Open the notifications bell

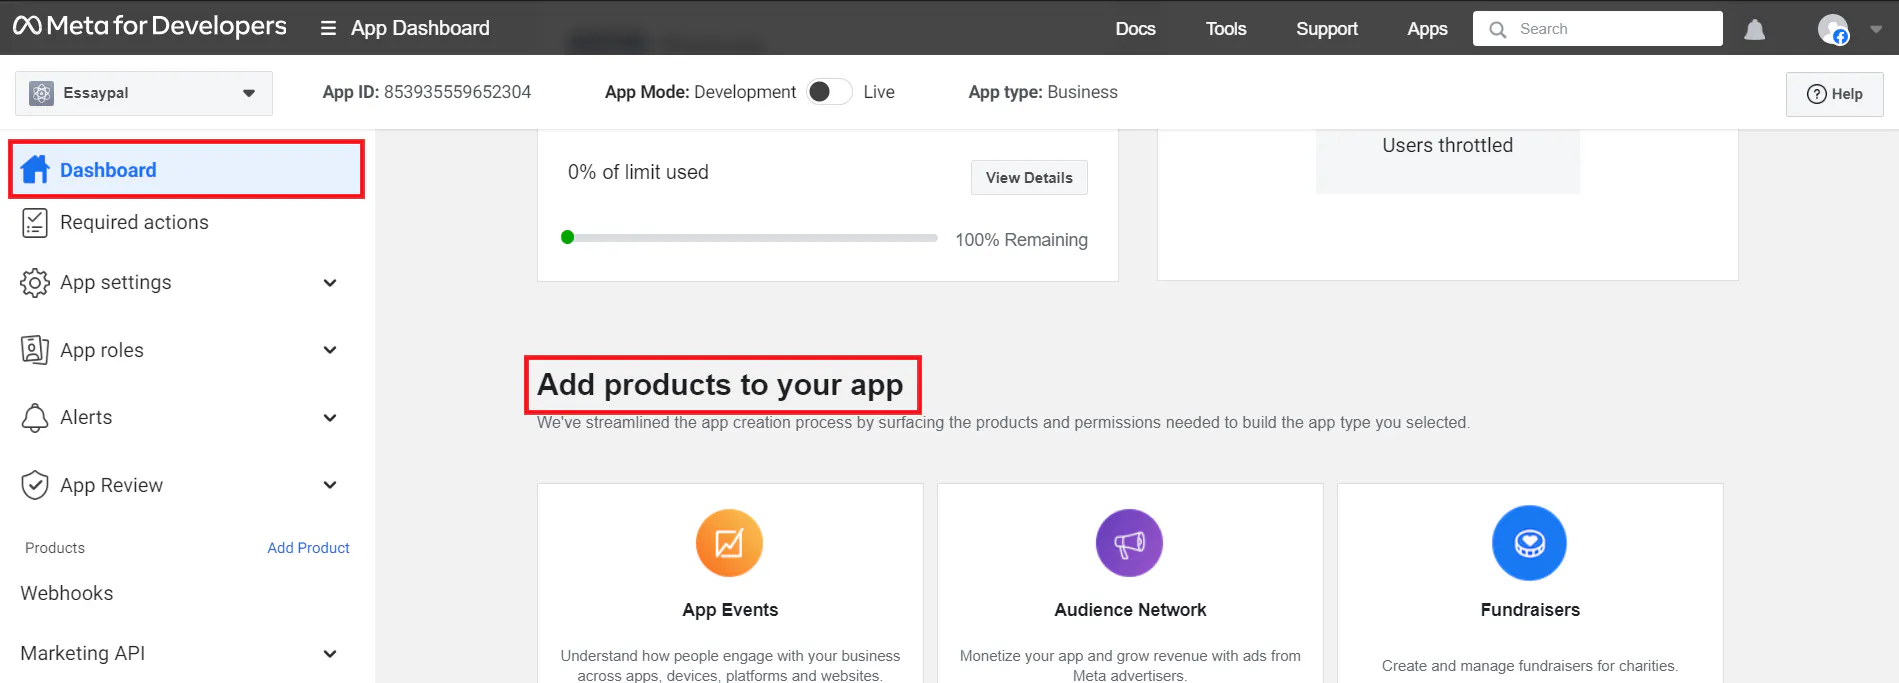coord(1754,29)
